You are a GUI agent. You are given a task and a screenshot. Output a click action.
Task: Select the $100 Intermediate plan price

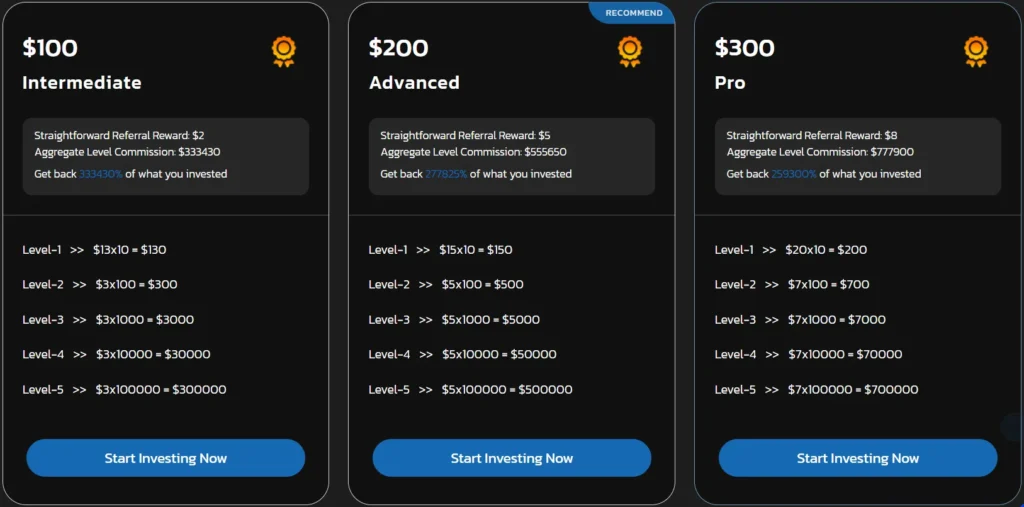[x=50, y=48]
